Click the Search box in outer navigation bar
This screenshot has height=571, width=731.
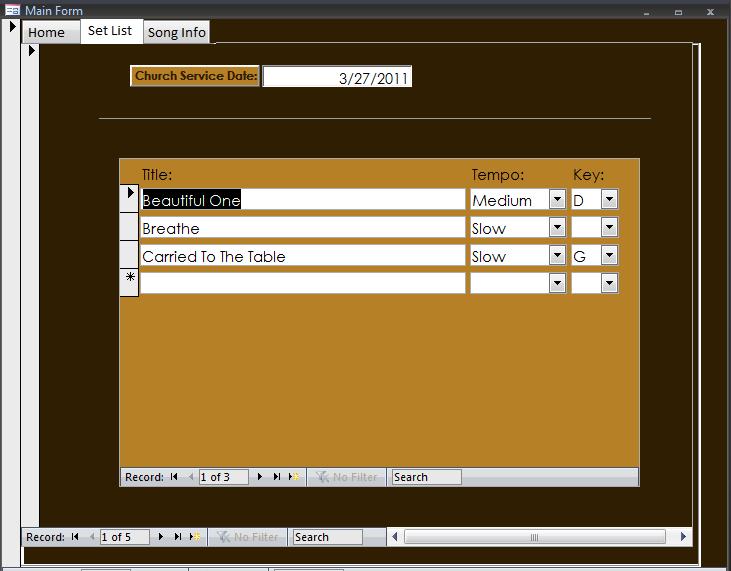click(x=328, y=537)
